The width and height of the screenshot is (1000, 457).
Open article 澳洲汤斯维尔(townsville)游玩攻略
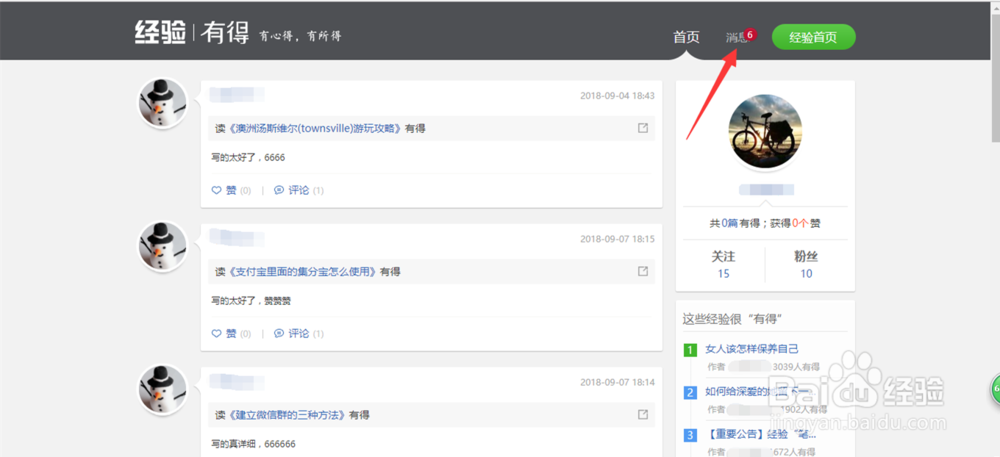316,128
